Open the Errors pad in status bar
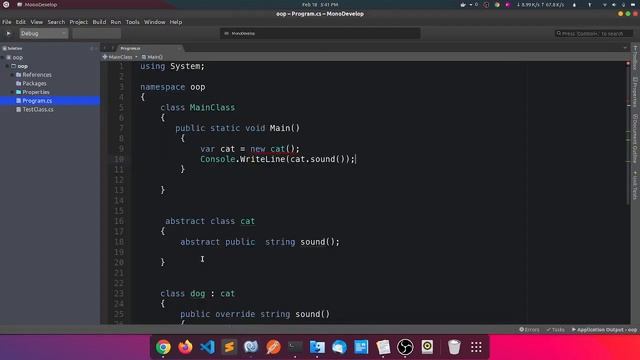Viewport: 640px width, 360px height. click(529, 330)
